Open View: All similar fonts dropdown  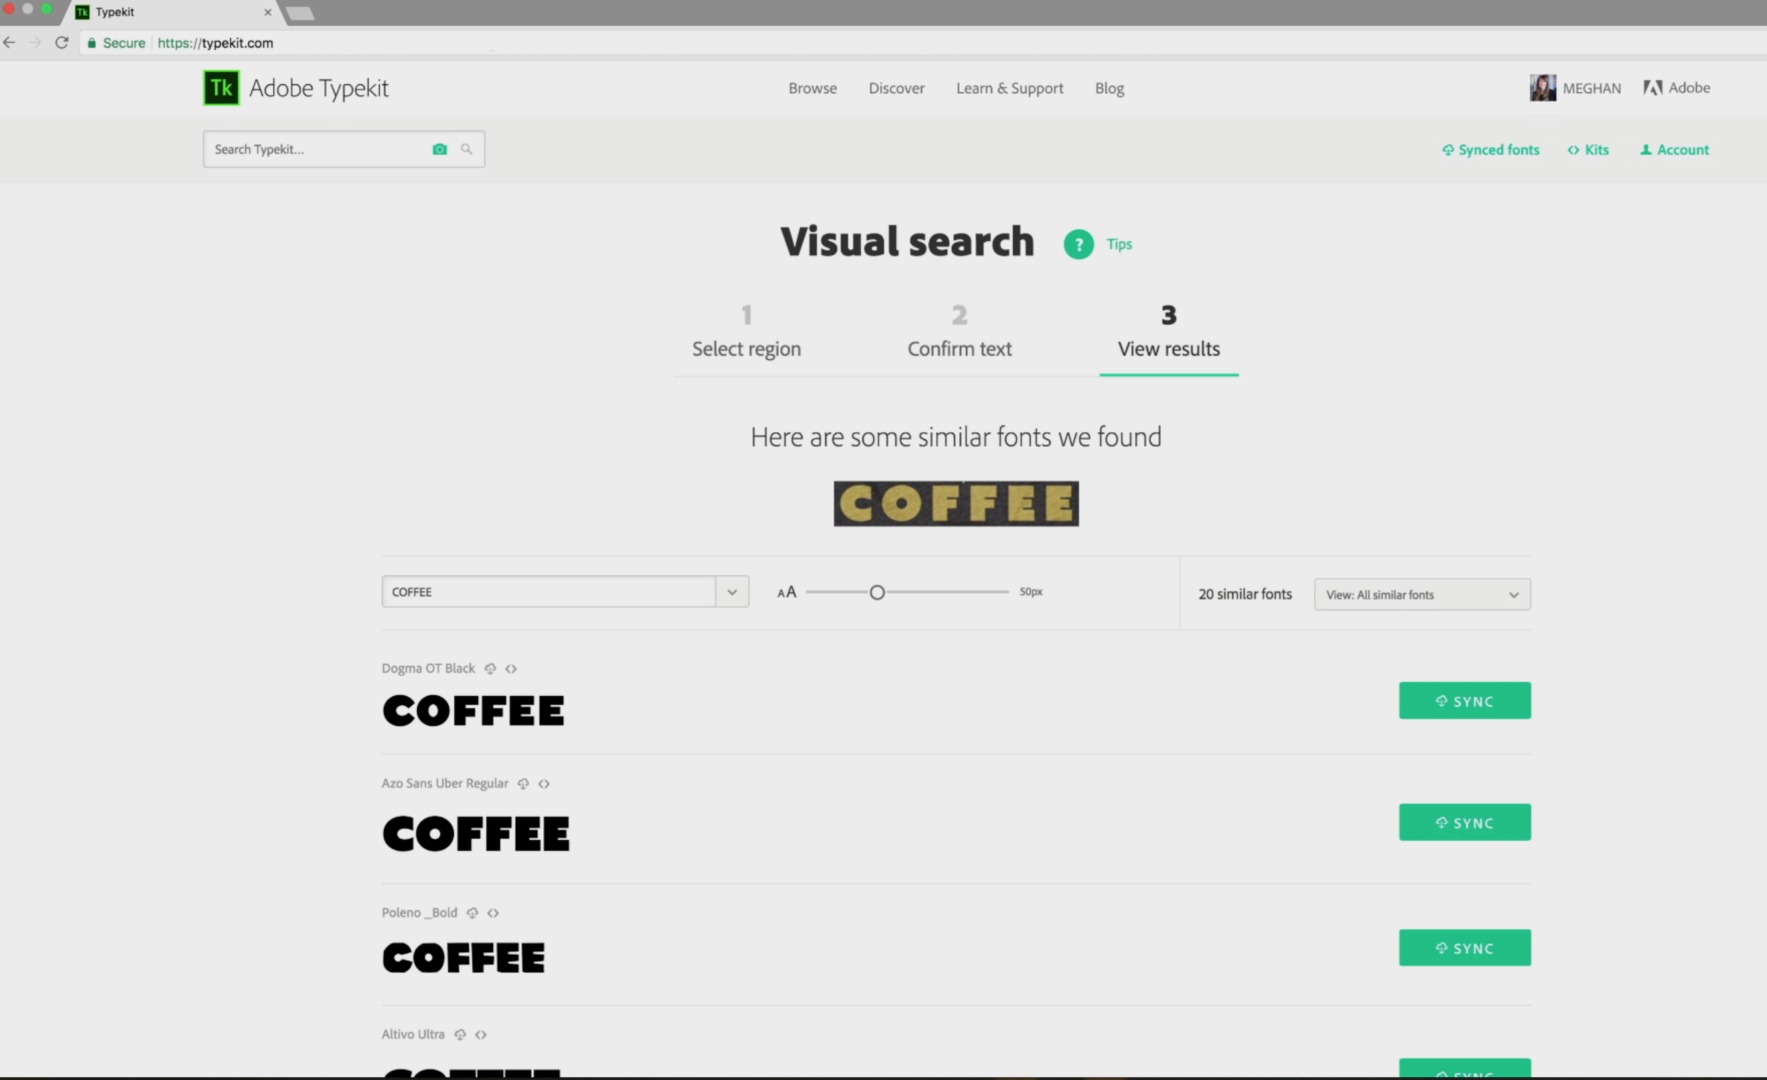click(x=1422, y=595)
